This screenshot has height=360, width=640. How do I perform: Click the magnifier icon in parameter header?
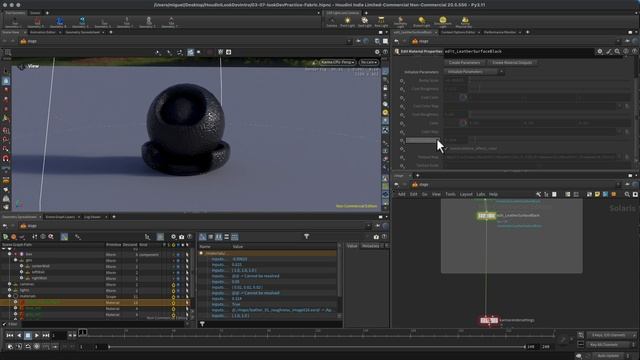pyautogui.click(x=617, y=51)
